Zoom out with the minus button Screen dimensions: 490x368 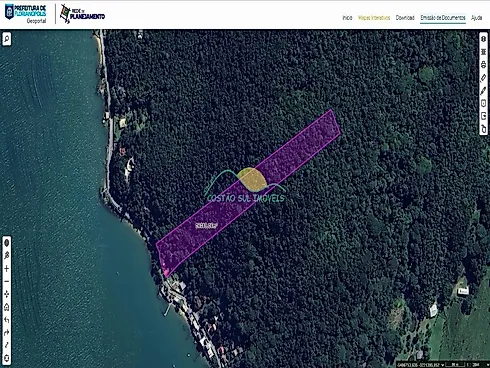click(x=7, y=281)
